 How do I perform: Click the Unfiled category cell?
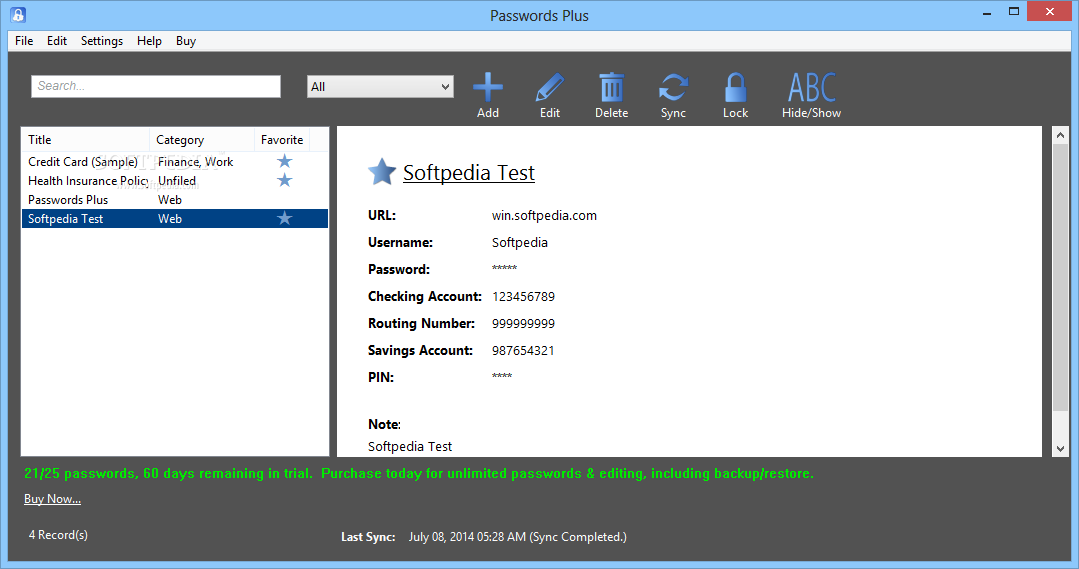tap(177, 180)
